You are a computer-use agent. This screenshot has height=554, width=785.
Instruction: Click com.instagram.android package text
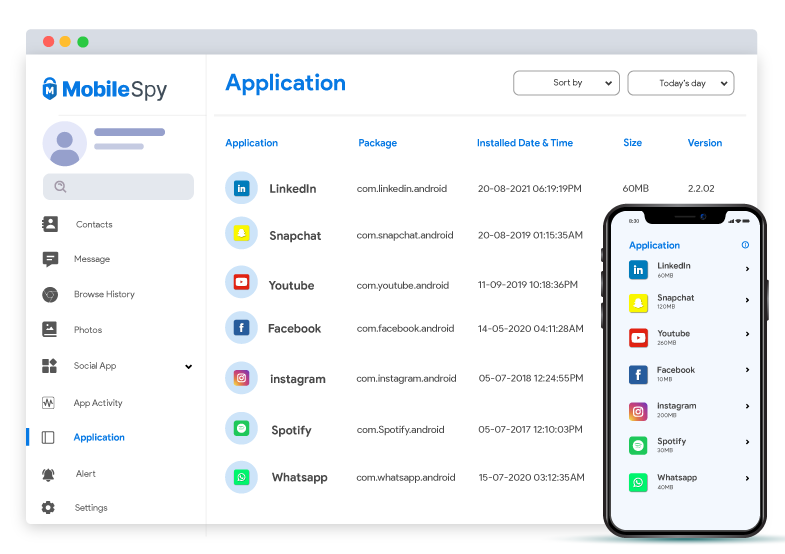tap(407, 379)
